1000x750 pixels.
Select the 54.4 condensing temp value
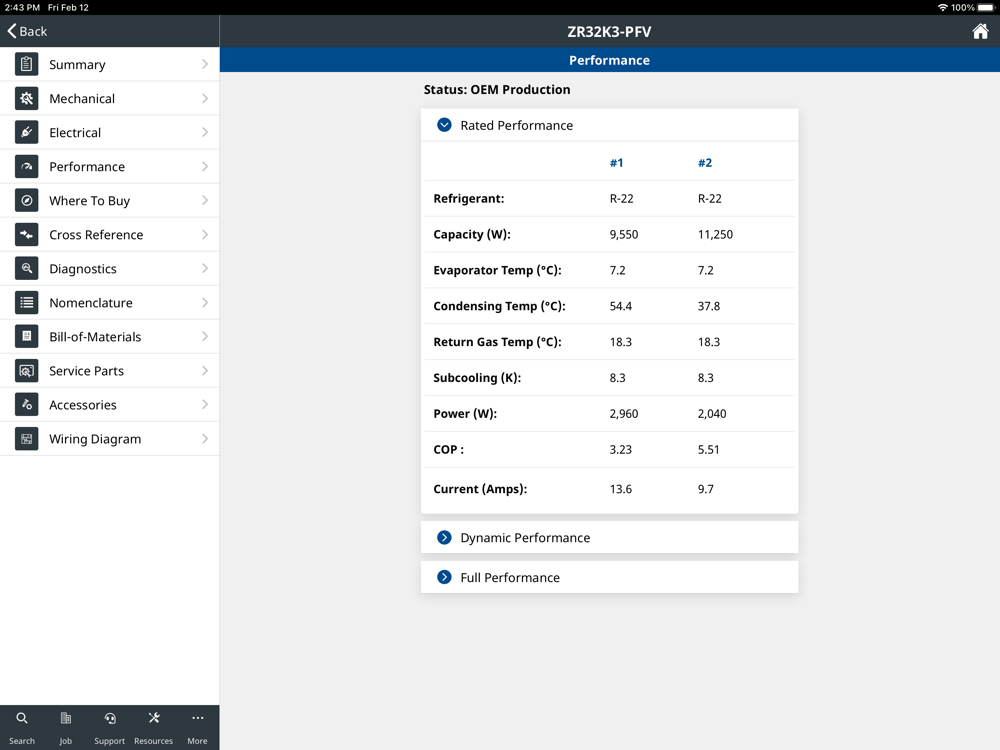(x=621, y=306)
